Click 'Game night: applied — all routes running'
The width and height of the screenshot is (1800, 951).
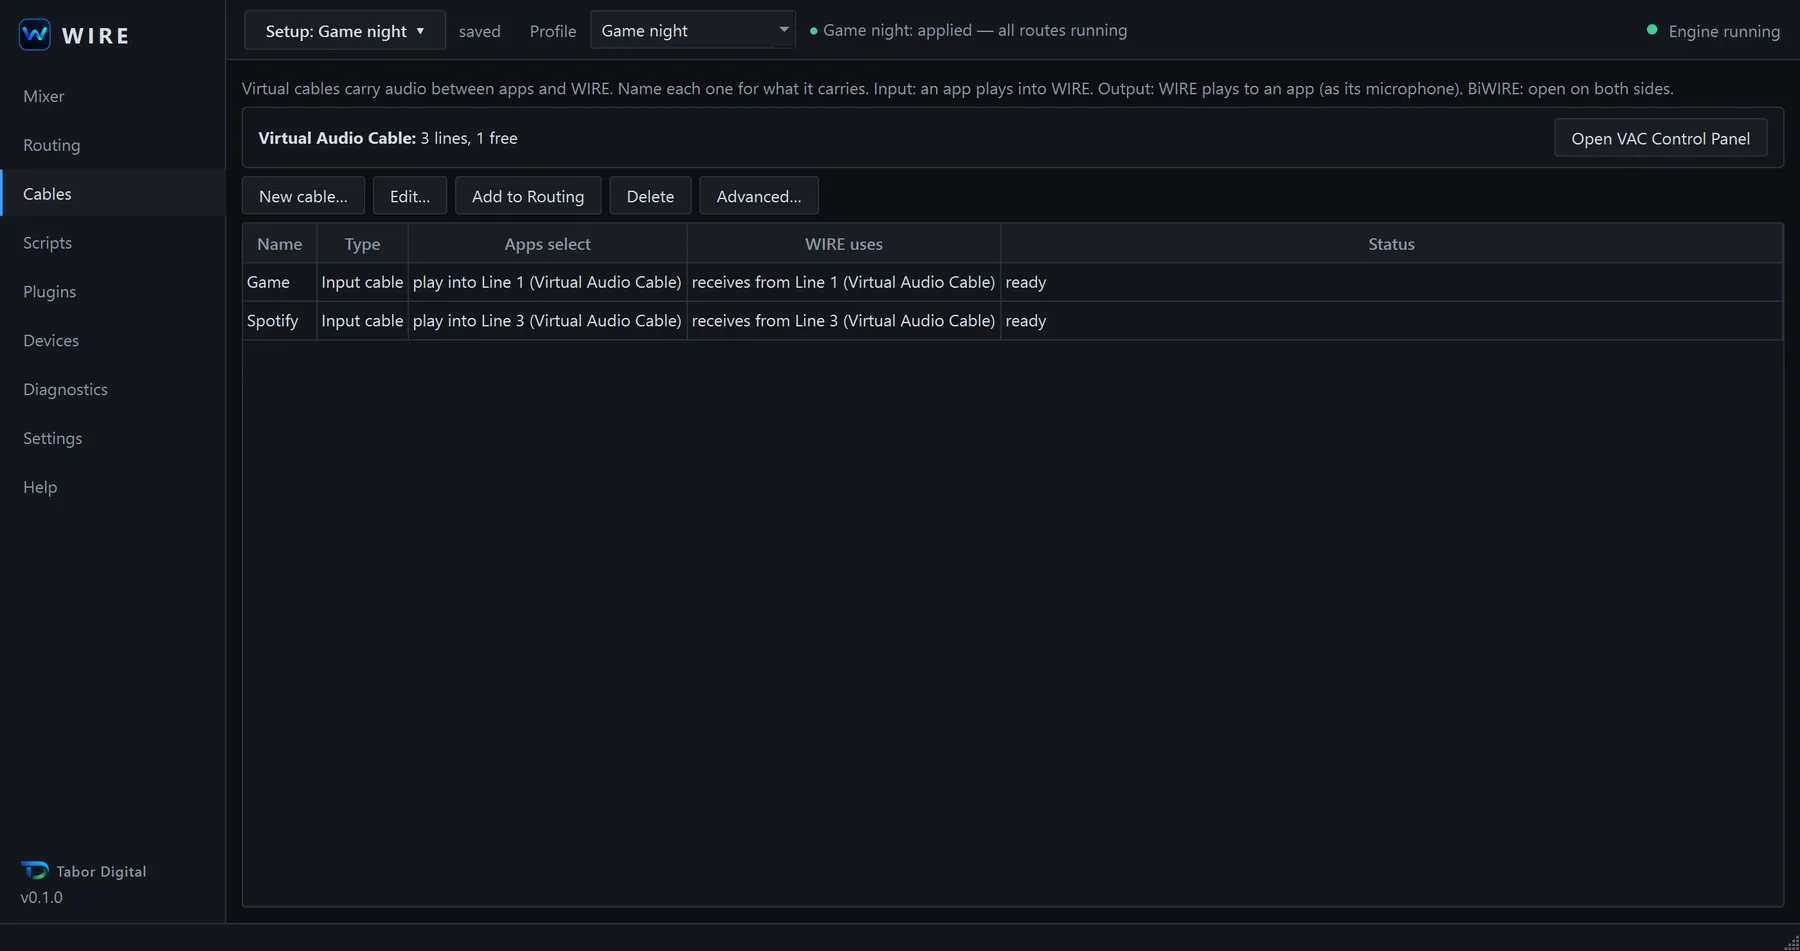click(968, 30)
